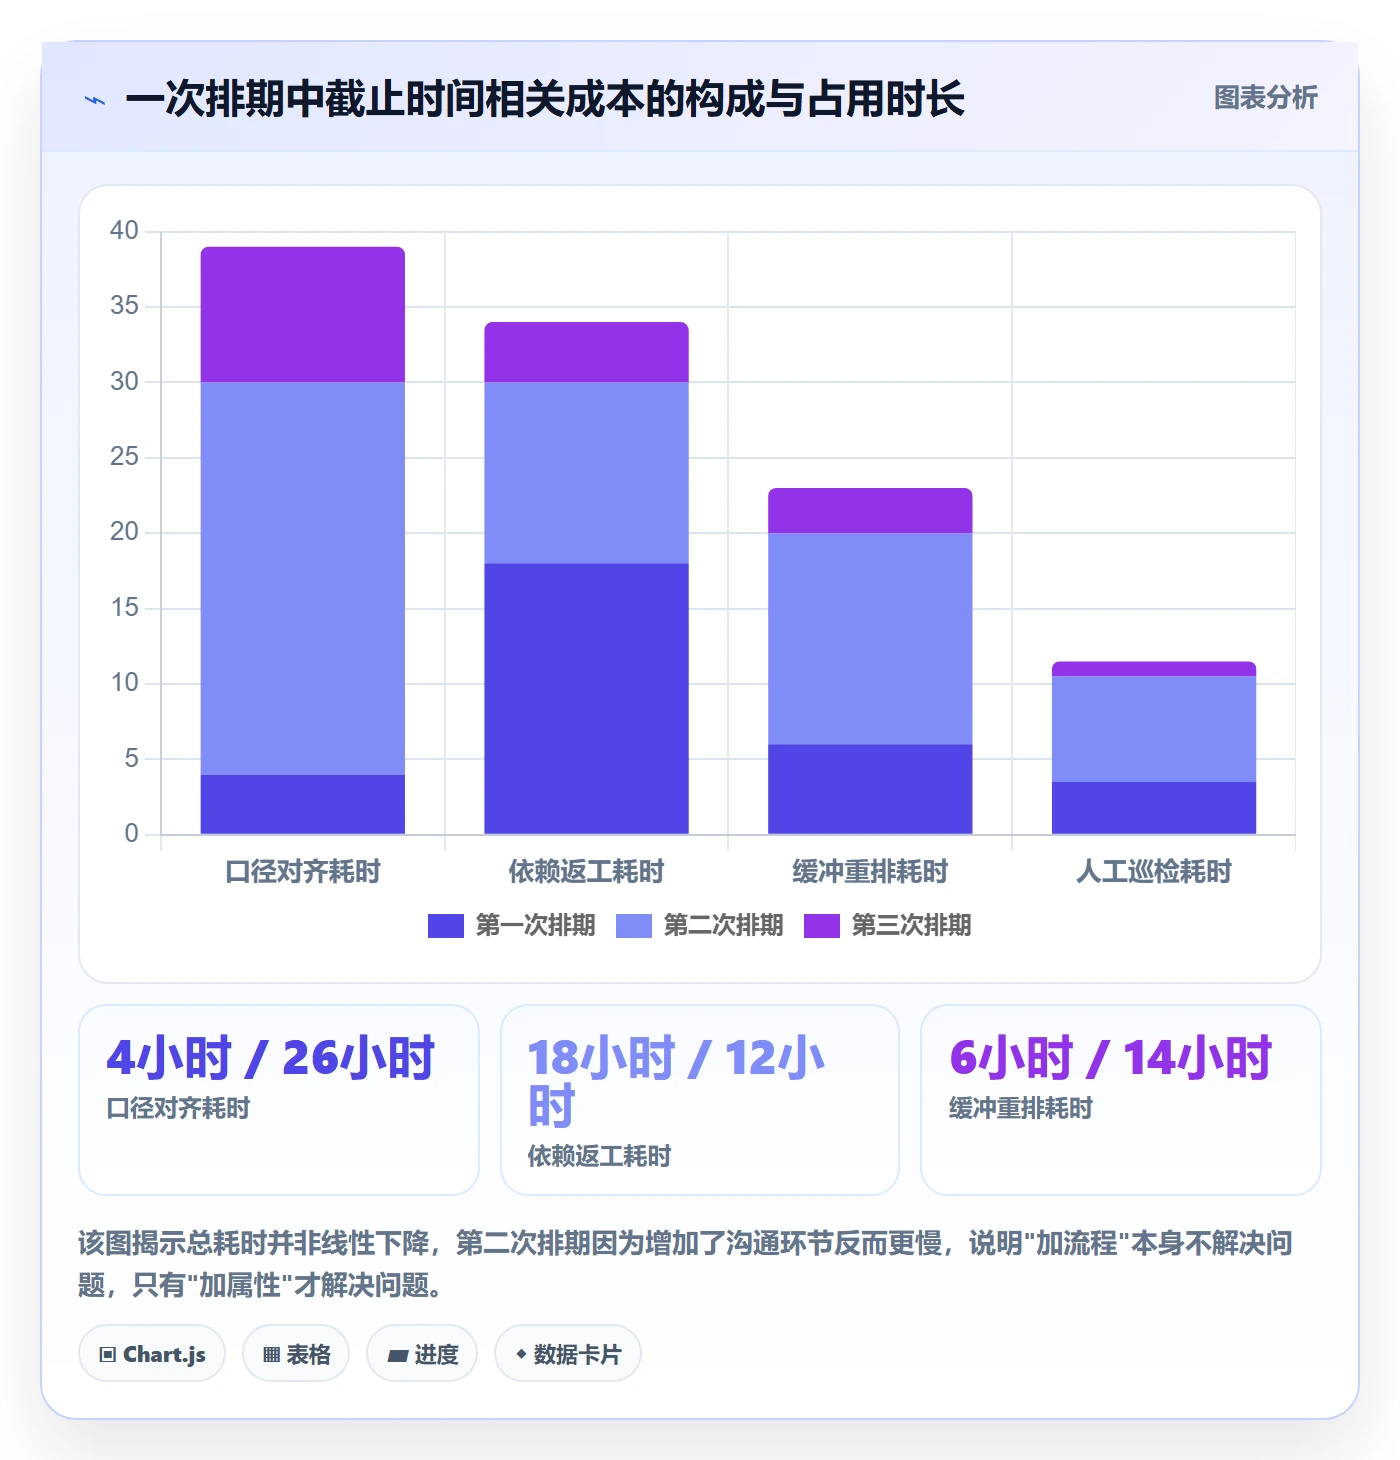Toggle the 第二次排期 legend item
This screenshot has height=1460, width=1400.
(x=699, y=925)
